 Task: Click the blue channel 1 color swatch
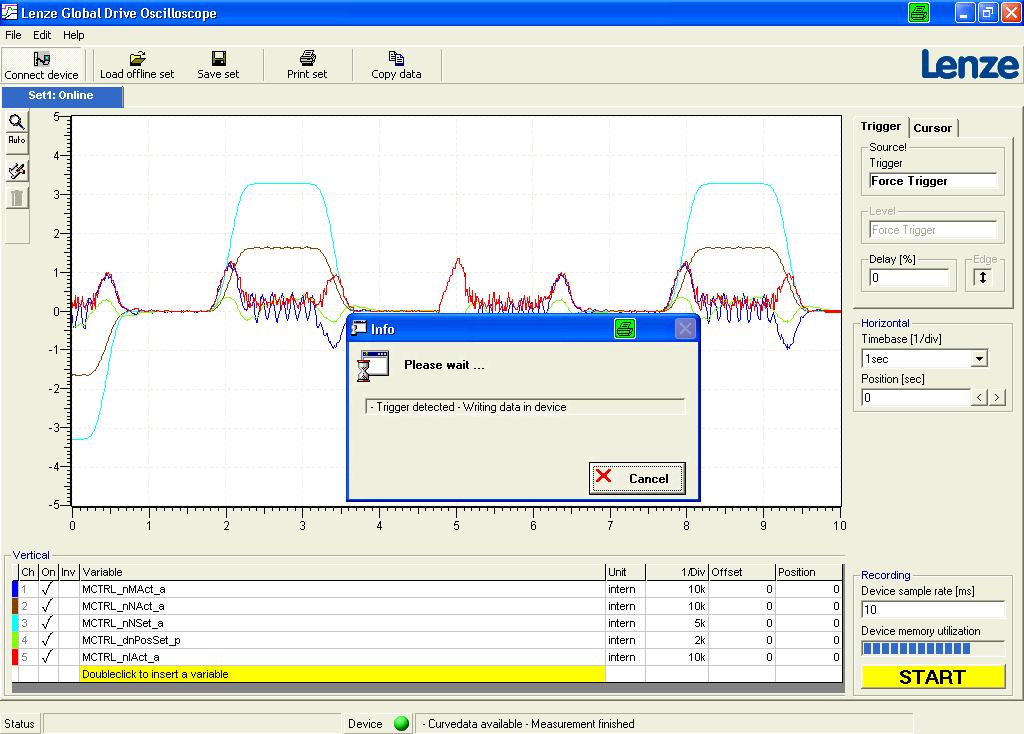tap(15, 589)
